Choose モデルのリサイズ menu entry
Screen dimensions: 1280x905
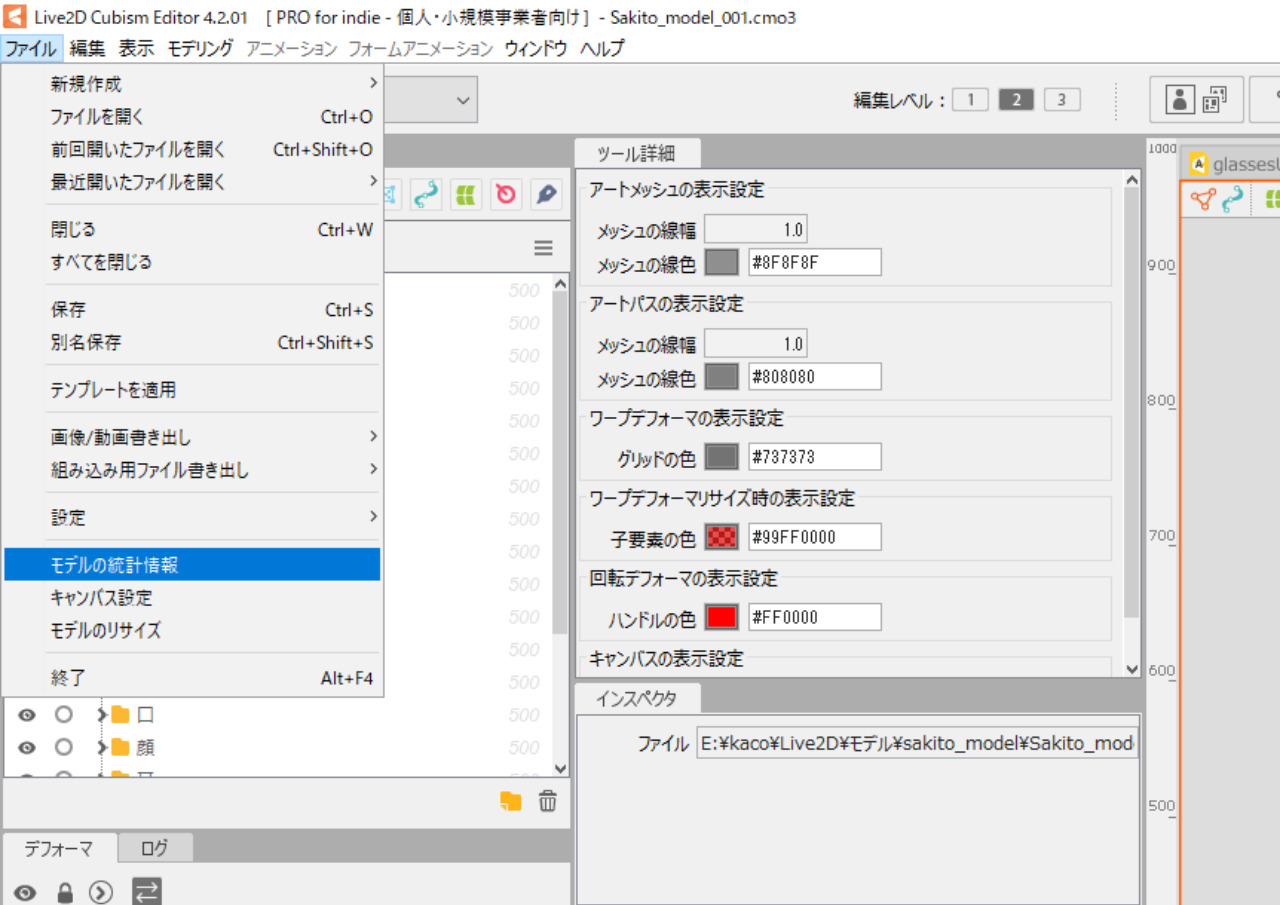(192, 631)
